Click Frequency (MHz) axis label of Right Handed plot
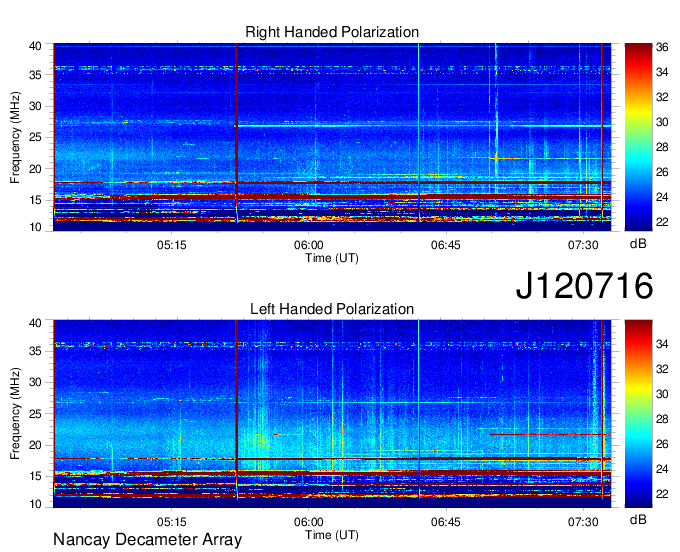 pos(15,137)
